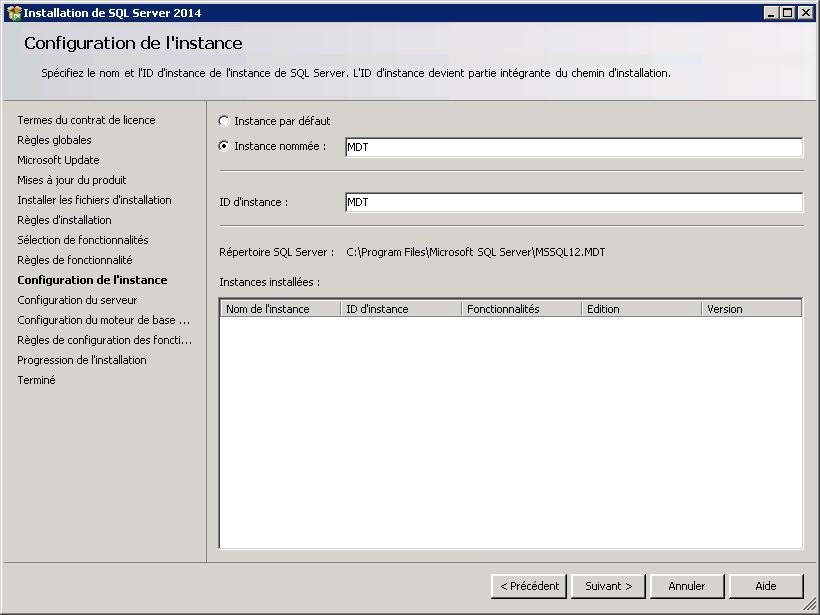Go back with the '< Précédent' button
Screen dimensions: 820x615
point(529,586)
